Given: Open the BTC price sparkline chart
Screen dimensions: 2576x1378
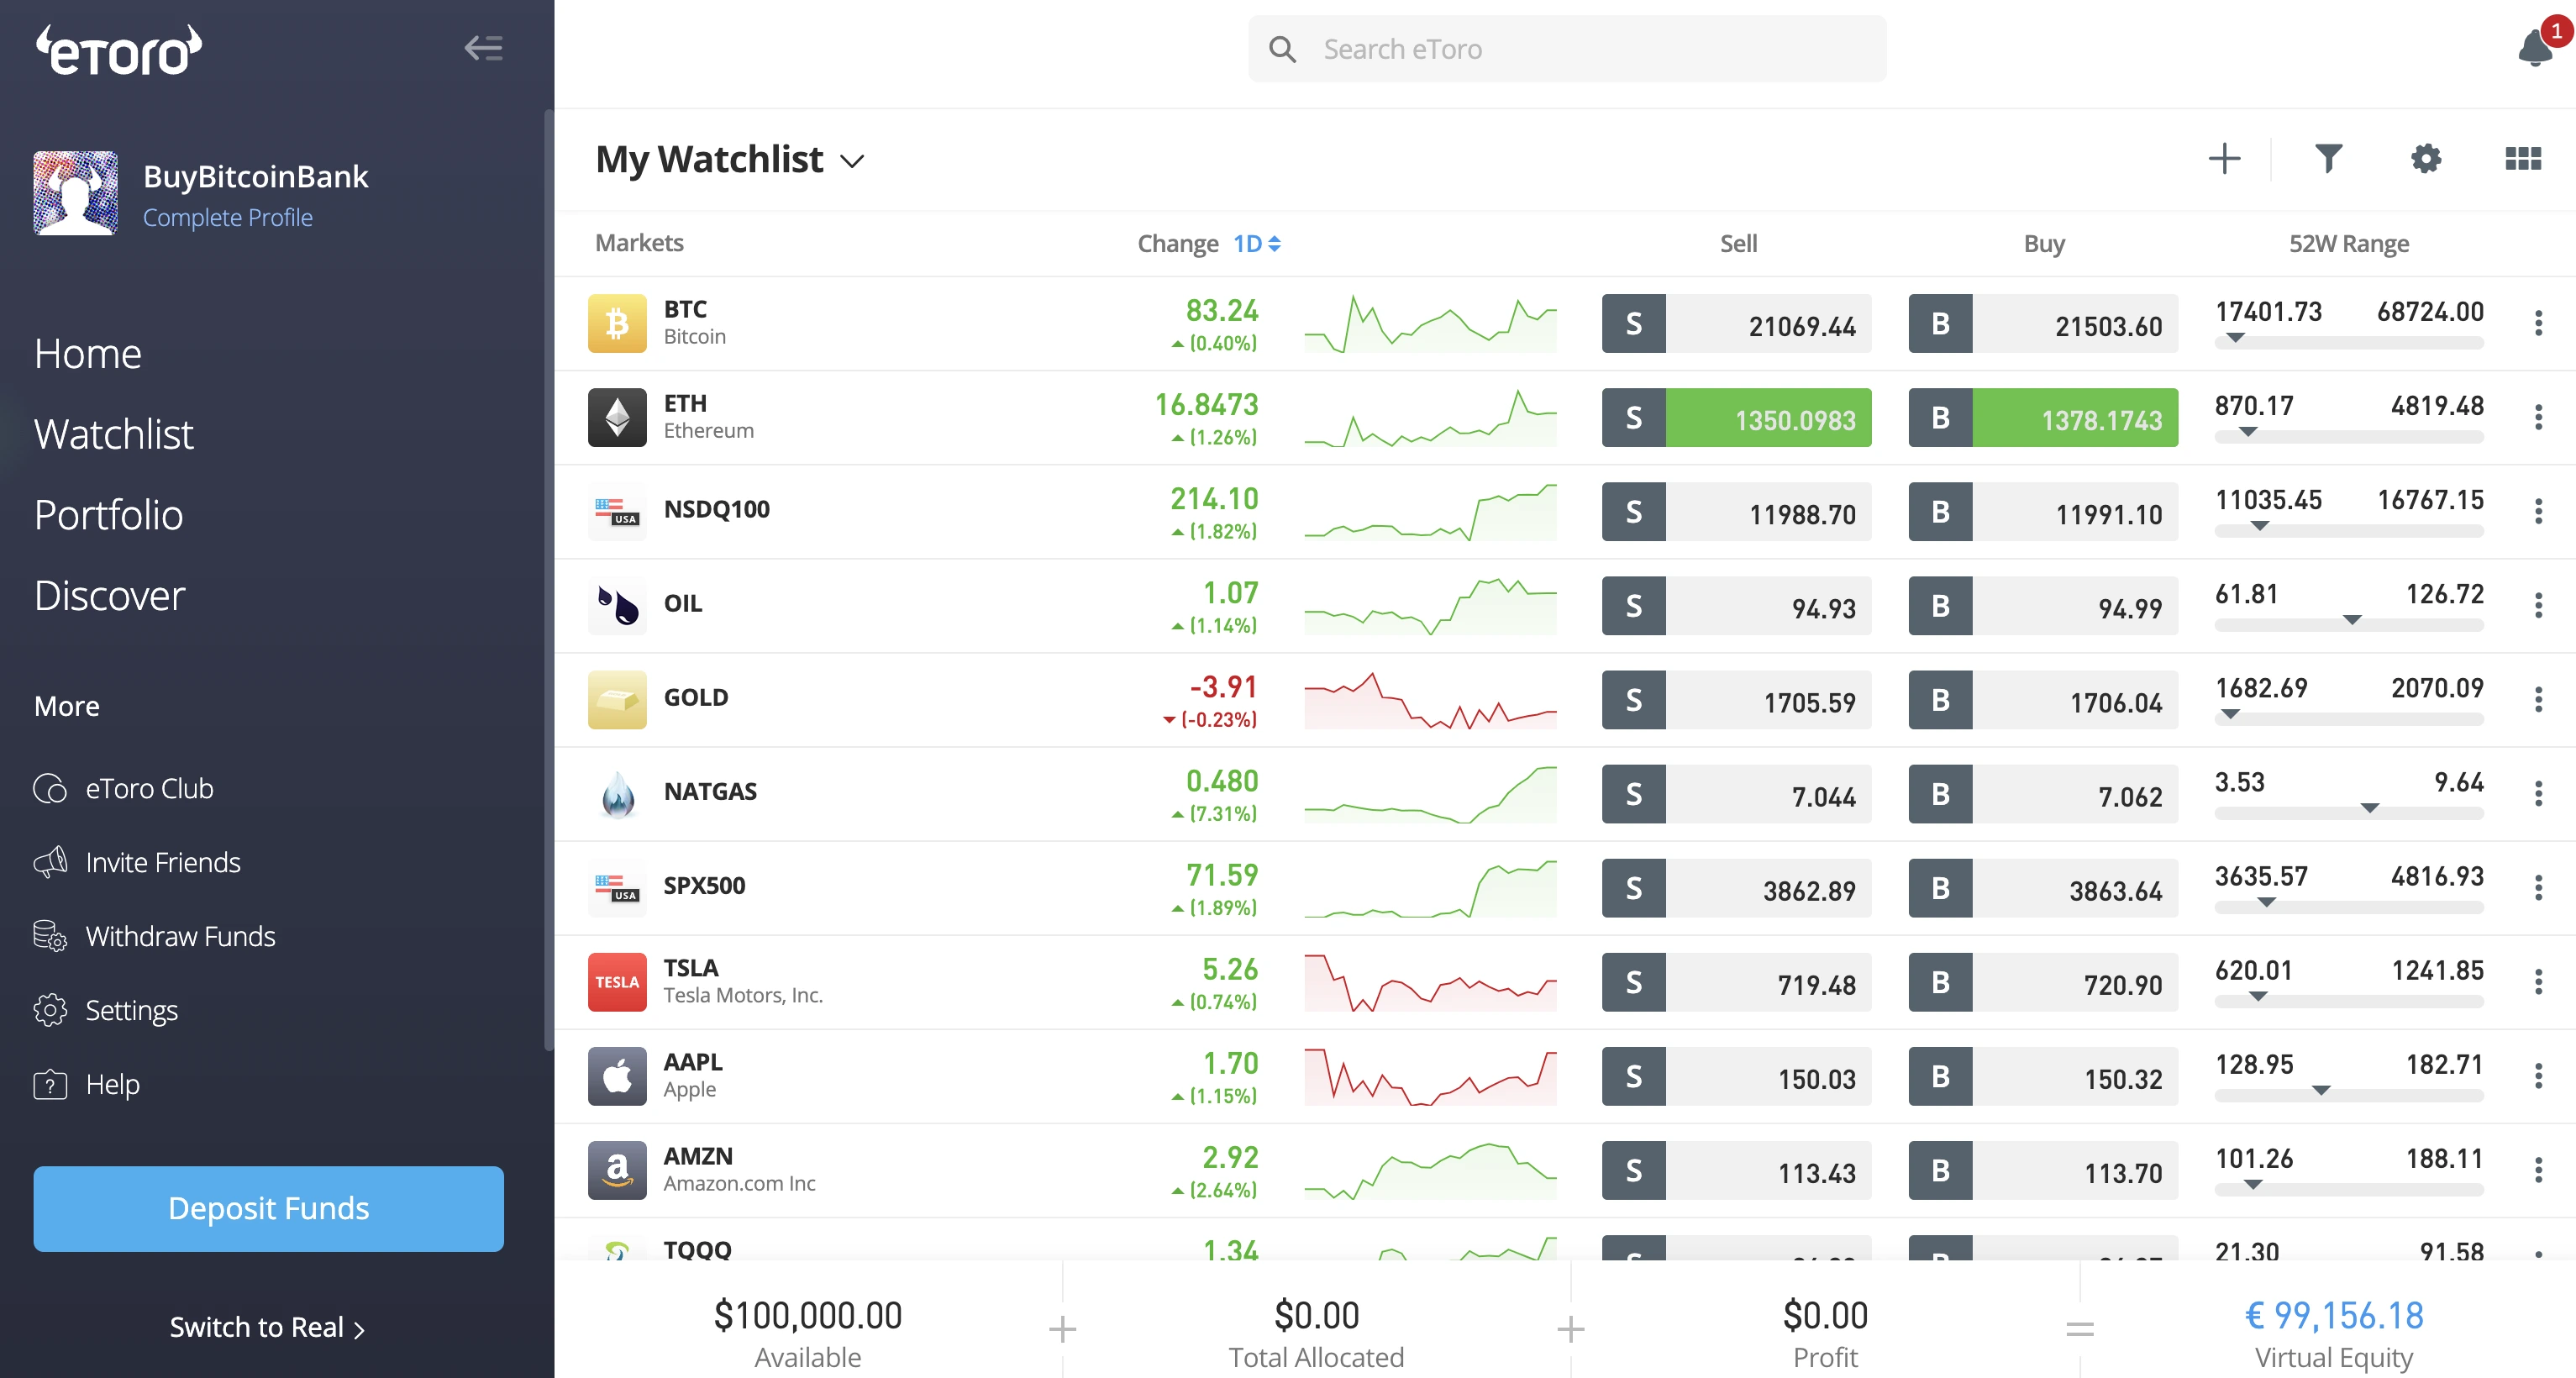Looking at the screenshot, I should (x=1430, y=323).
